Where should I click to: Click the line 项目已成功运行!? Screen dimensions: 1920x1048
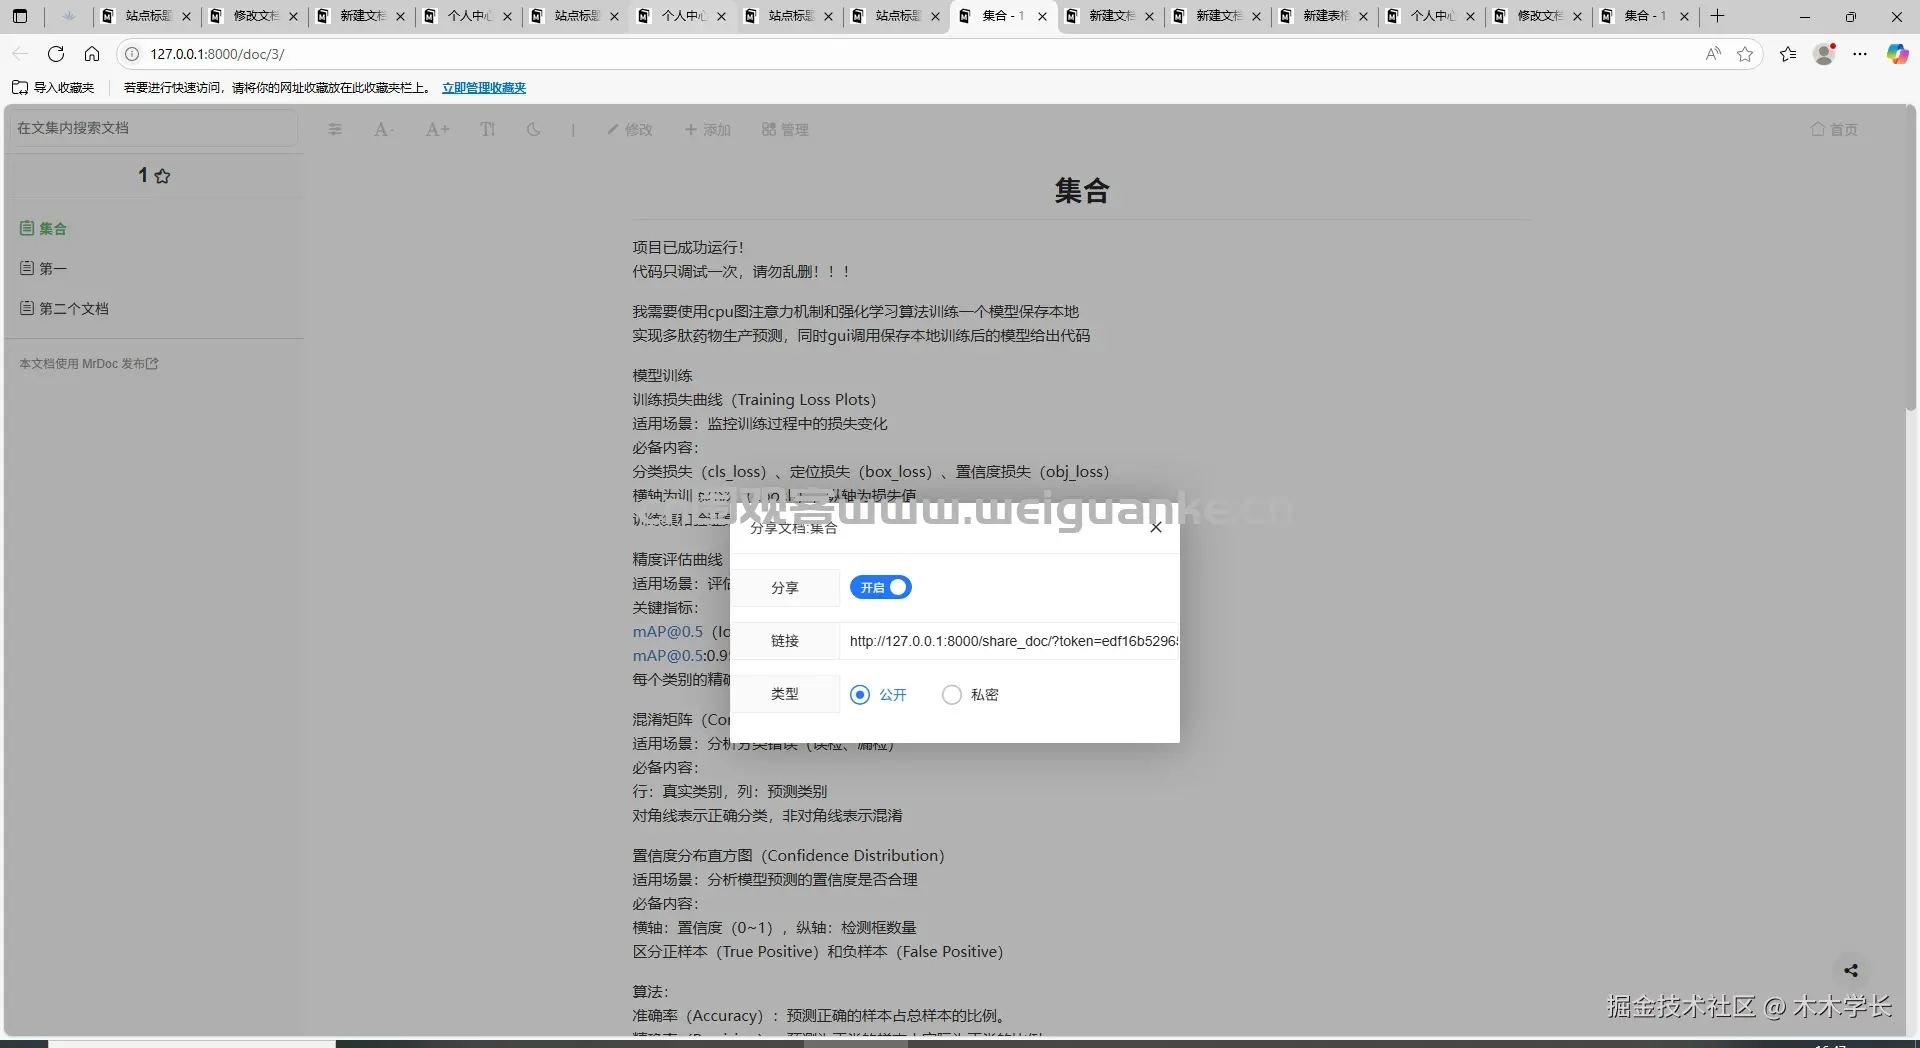pos(688,247)
